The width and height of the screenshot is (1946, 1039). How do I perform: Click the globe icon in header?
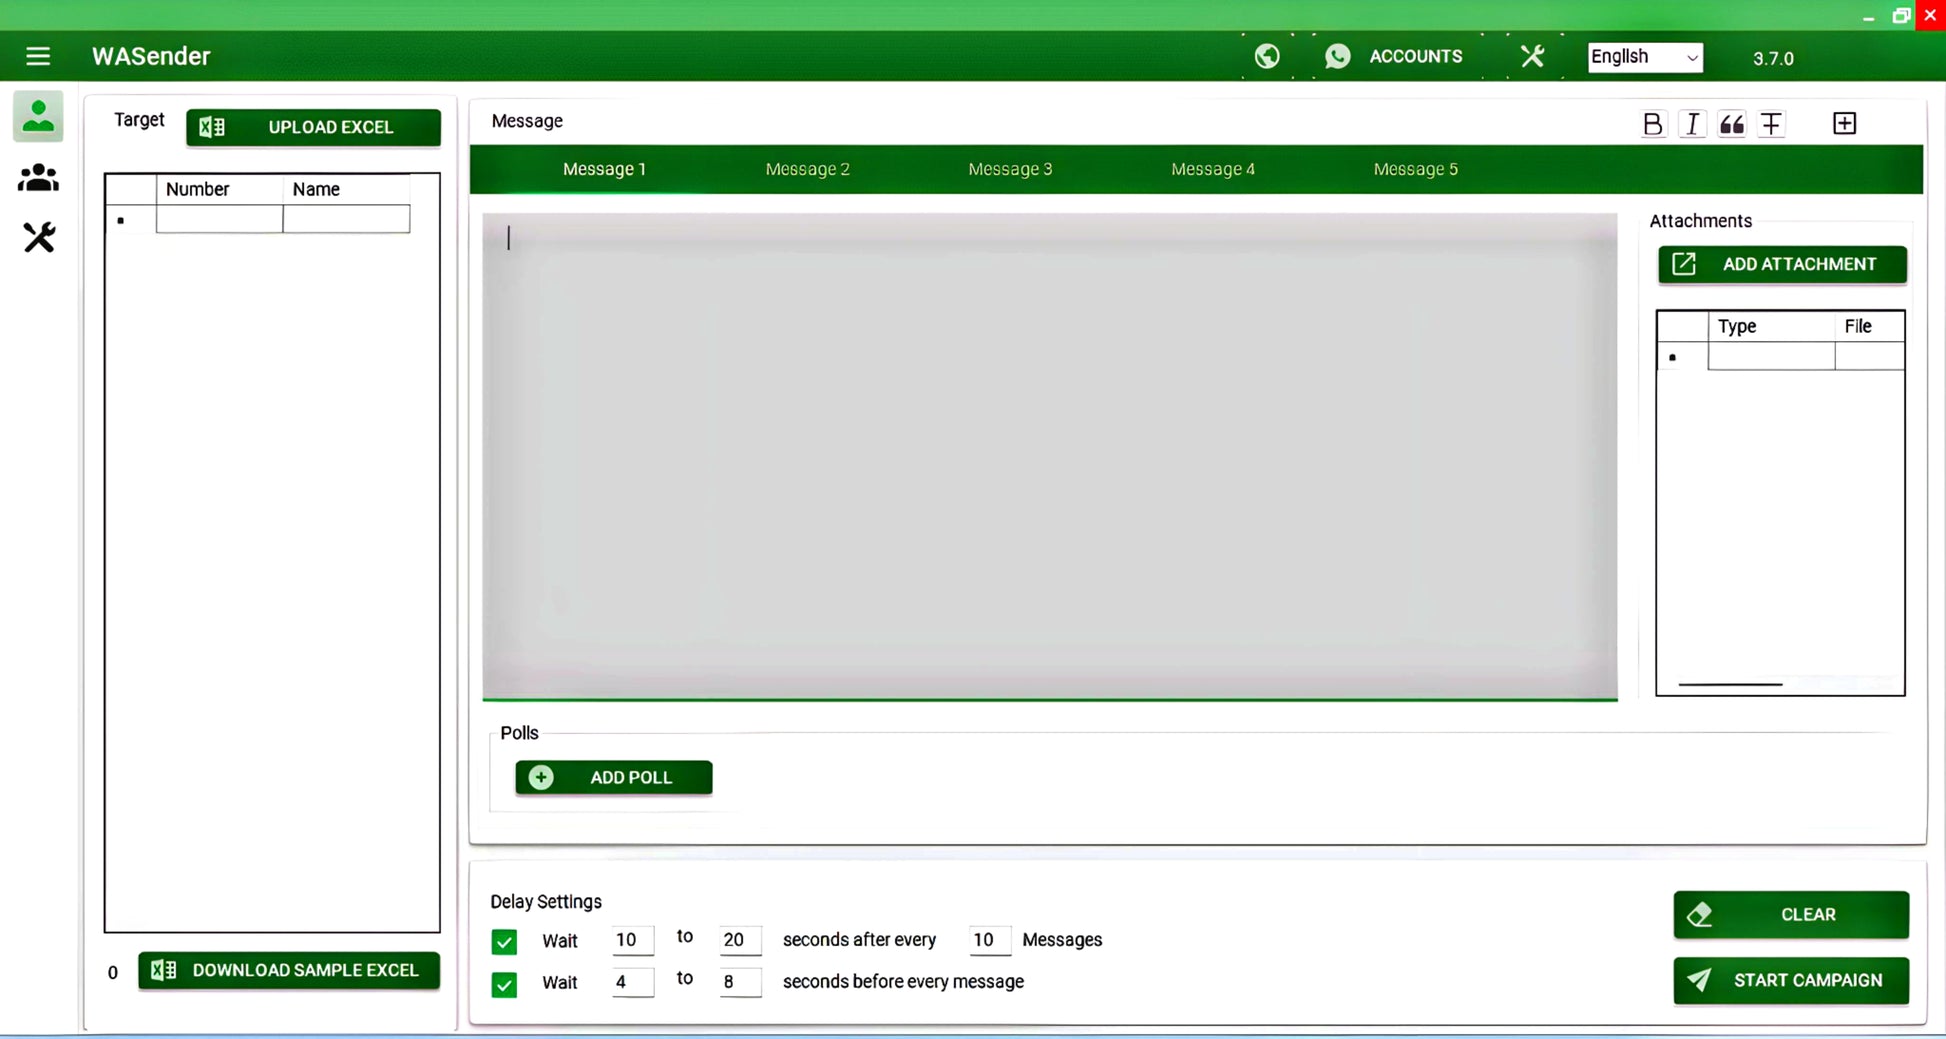pos(1267,56)
